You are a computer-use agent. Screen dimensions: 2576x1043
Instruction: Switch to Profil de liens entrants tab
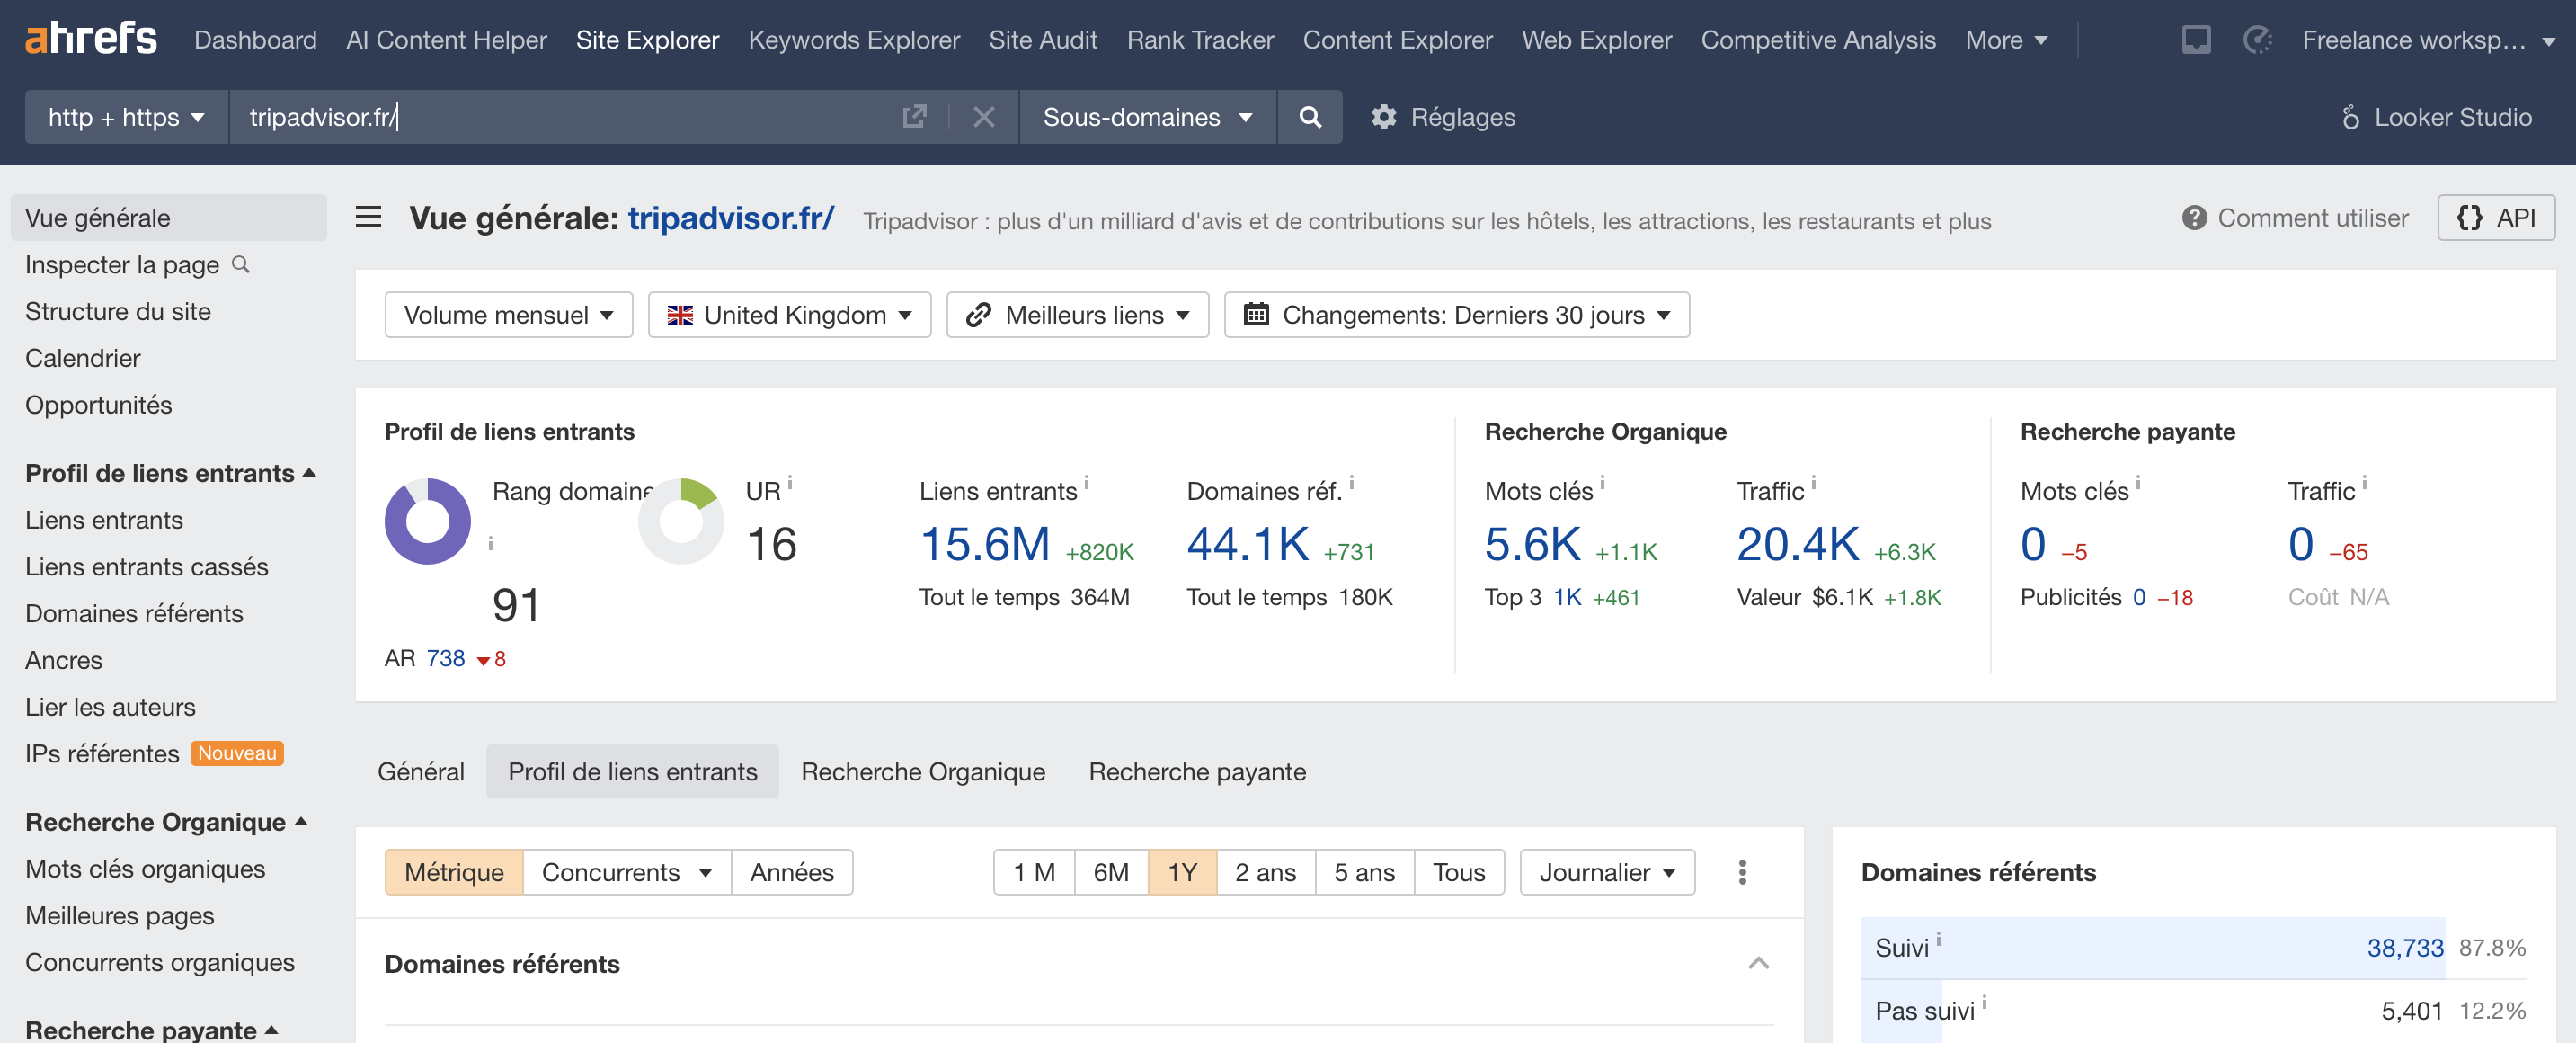[633, 771]
